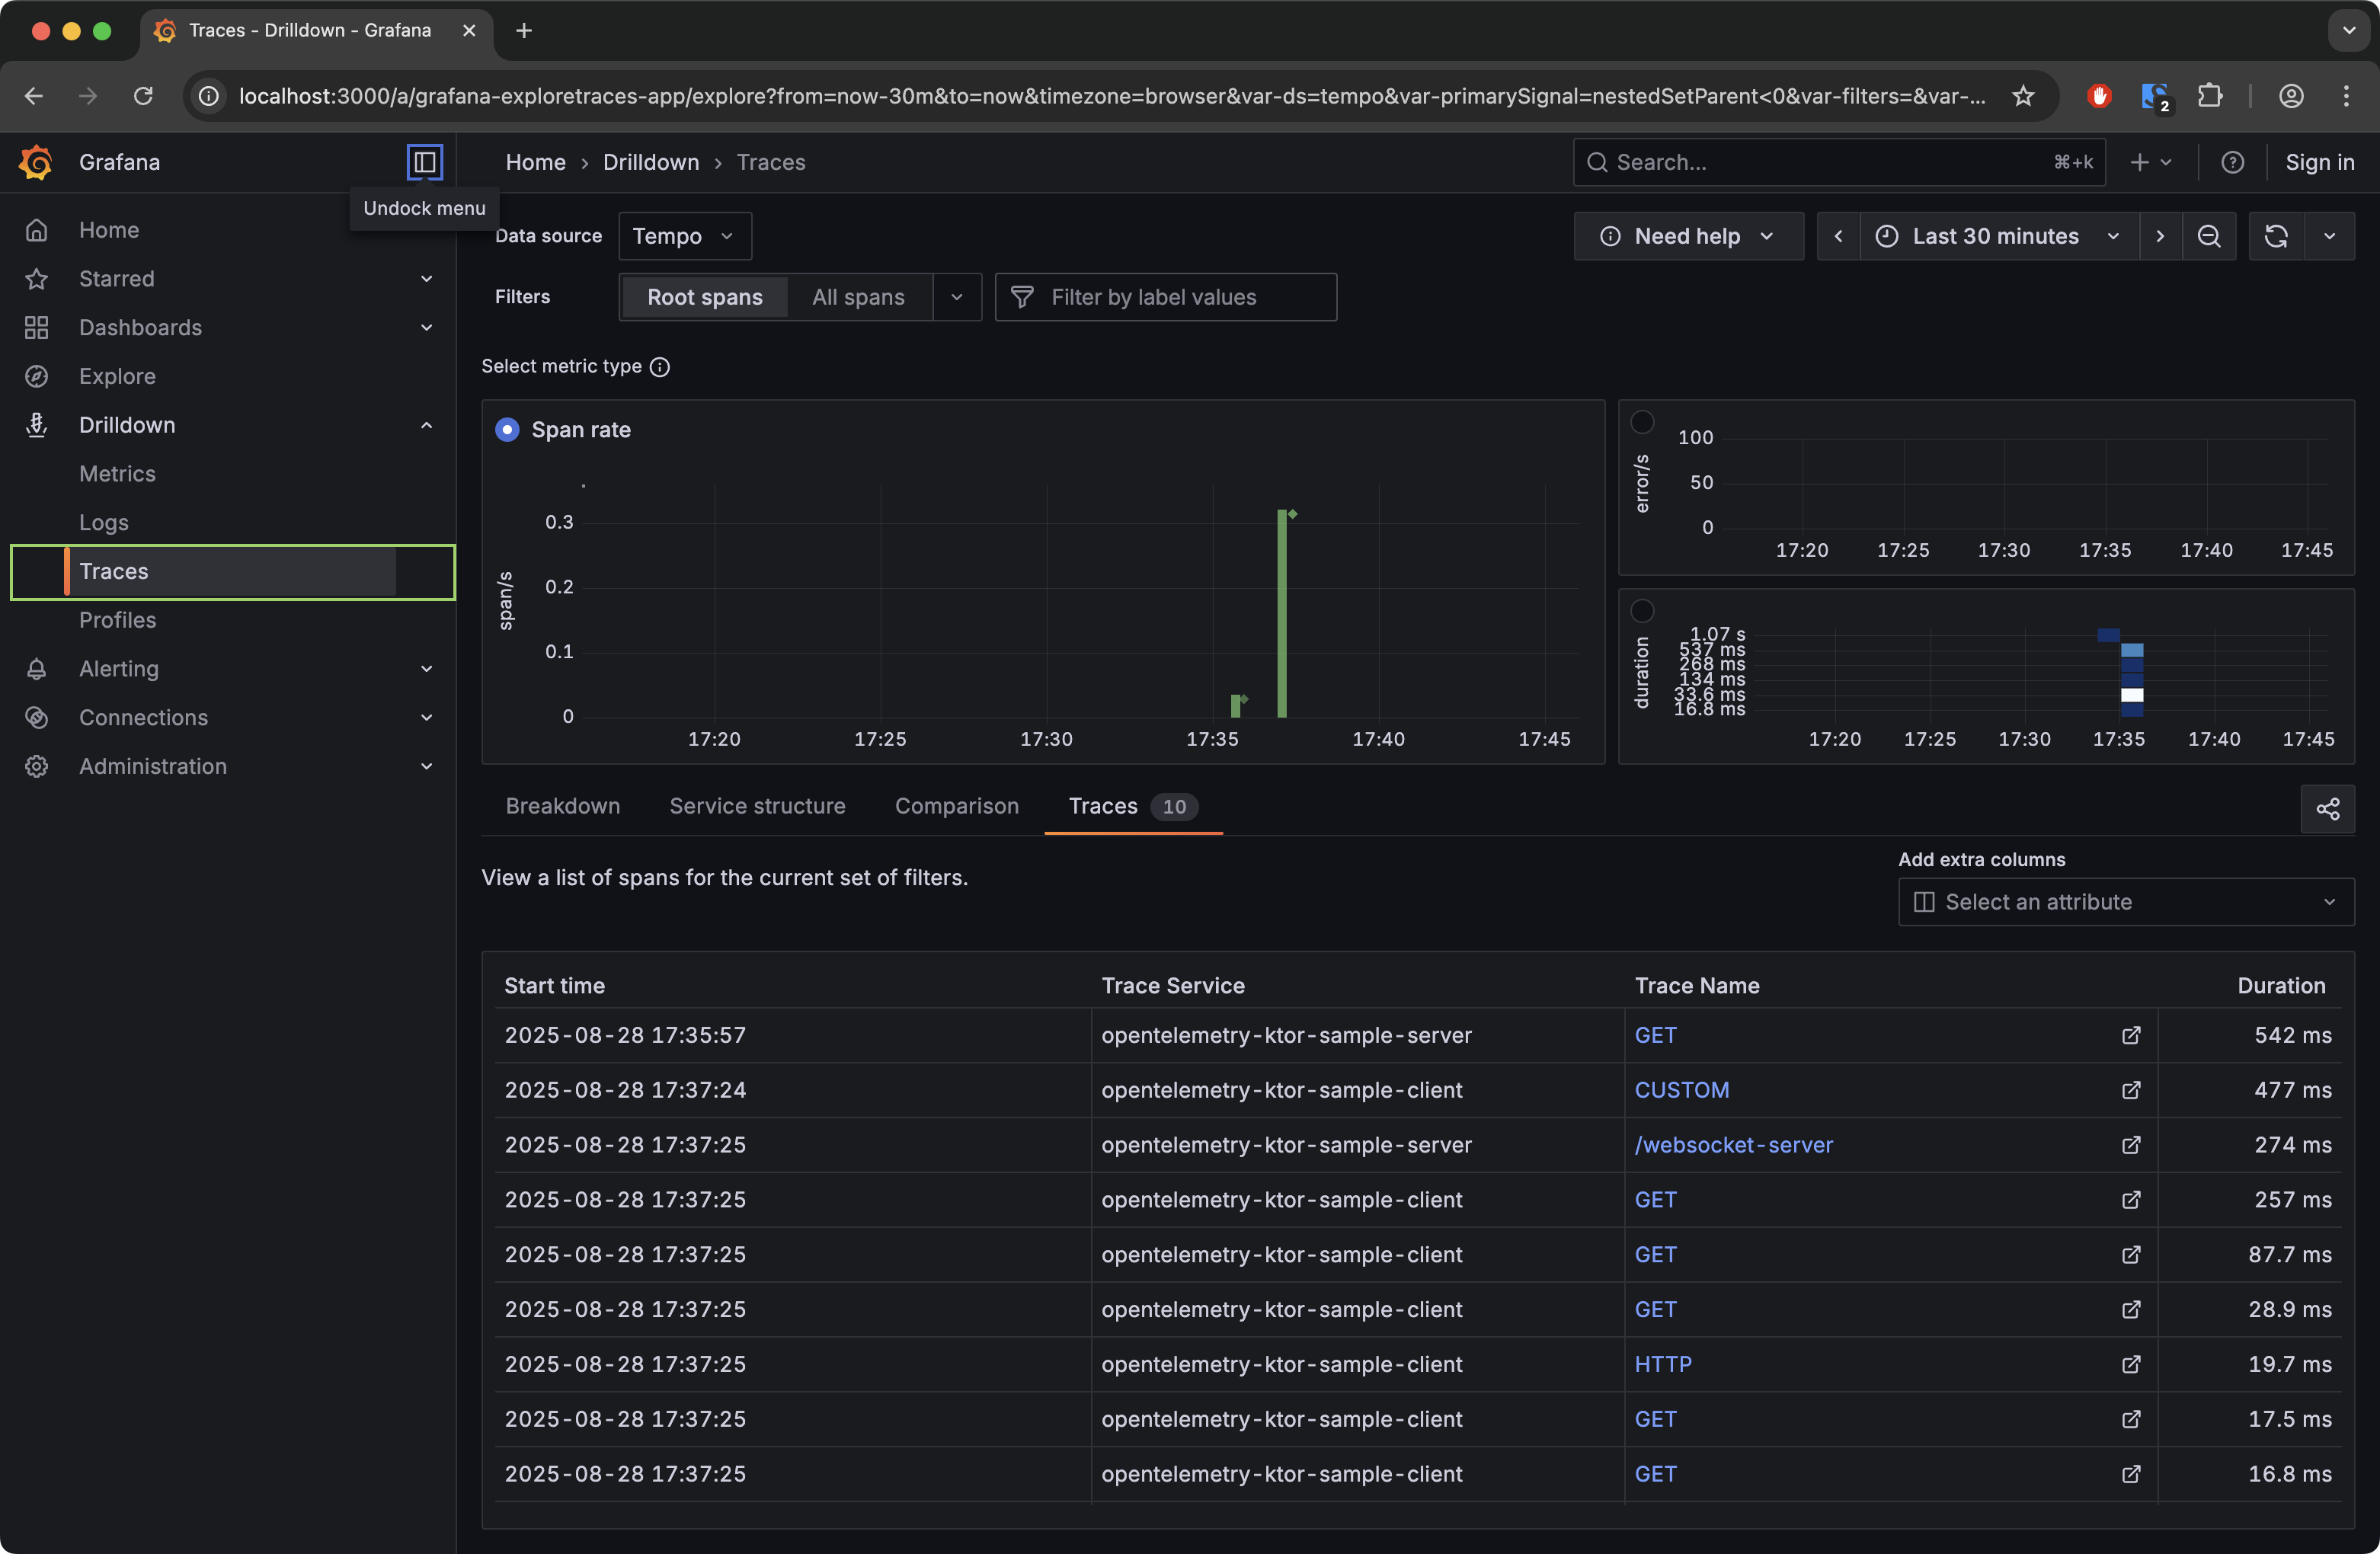Switch to the Service structure tab

coord(757,806)
